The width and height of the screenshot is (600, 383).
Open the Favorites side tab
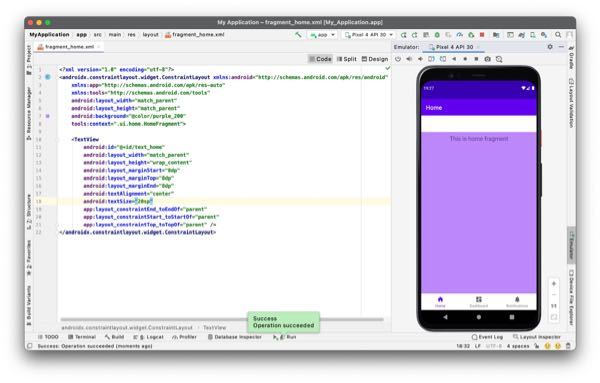pos(29,258)
